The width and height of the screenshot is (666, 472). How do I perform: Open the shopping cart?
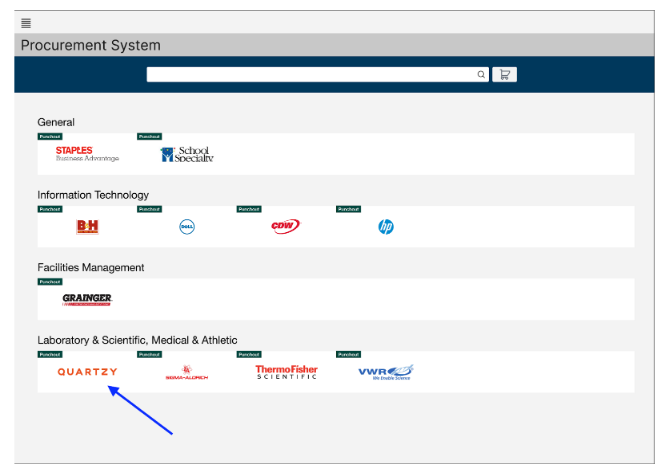coord(505,74)
